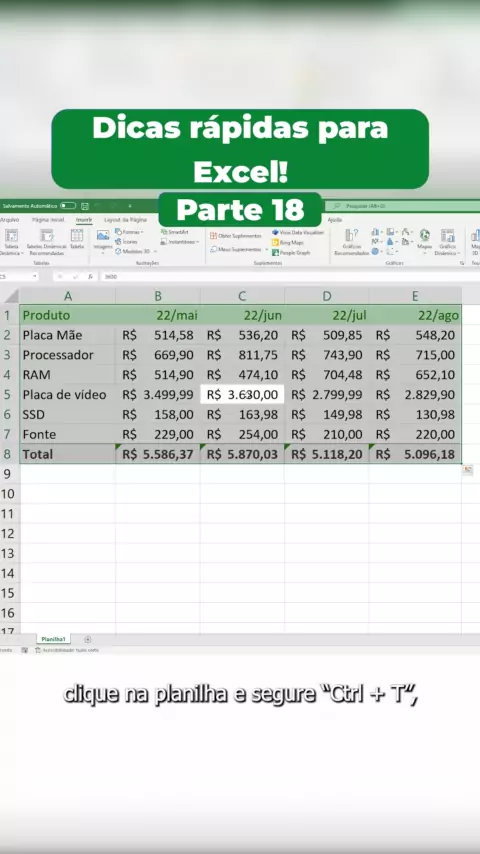Click the cell showing R$ 514,58

tap(158, 335)
